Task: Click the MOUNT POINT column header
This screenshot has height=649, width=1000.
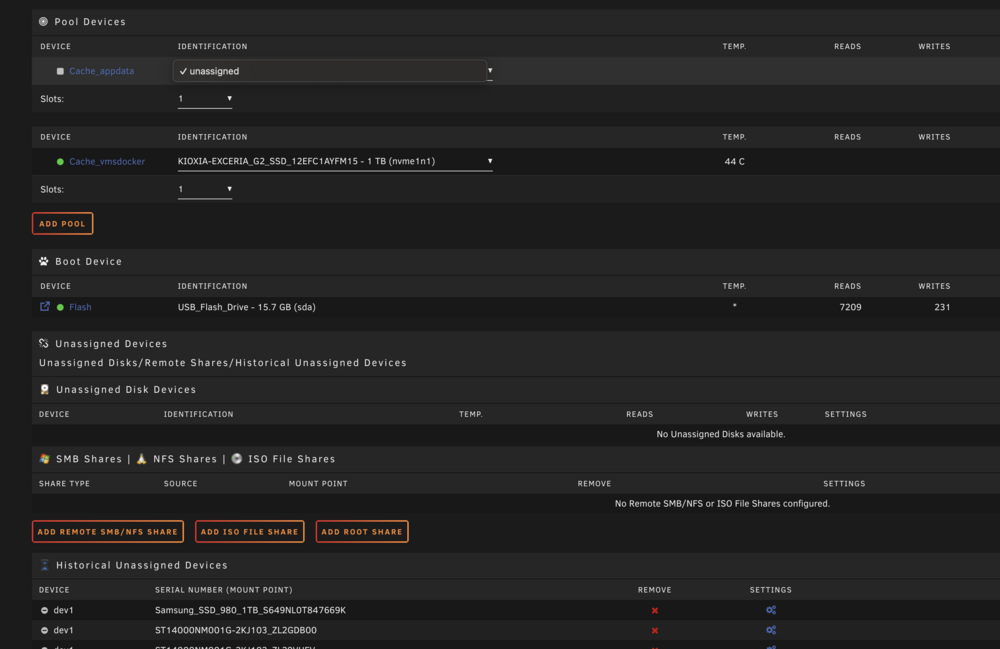Action: click(x=318, y=484)
